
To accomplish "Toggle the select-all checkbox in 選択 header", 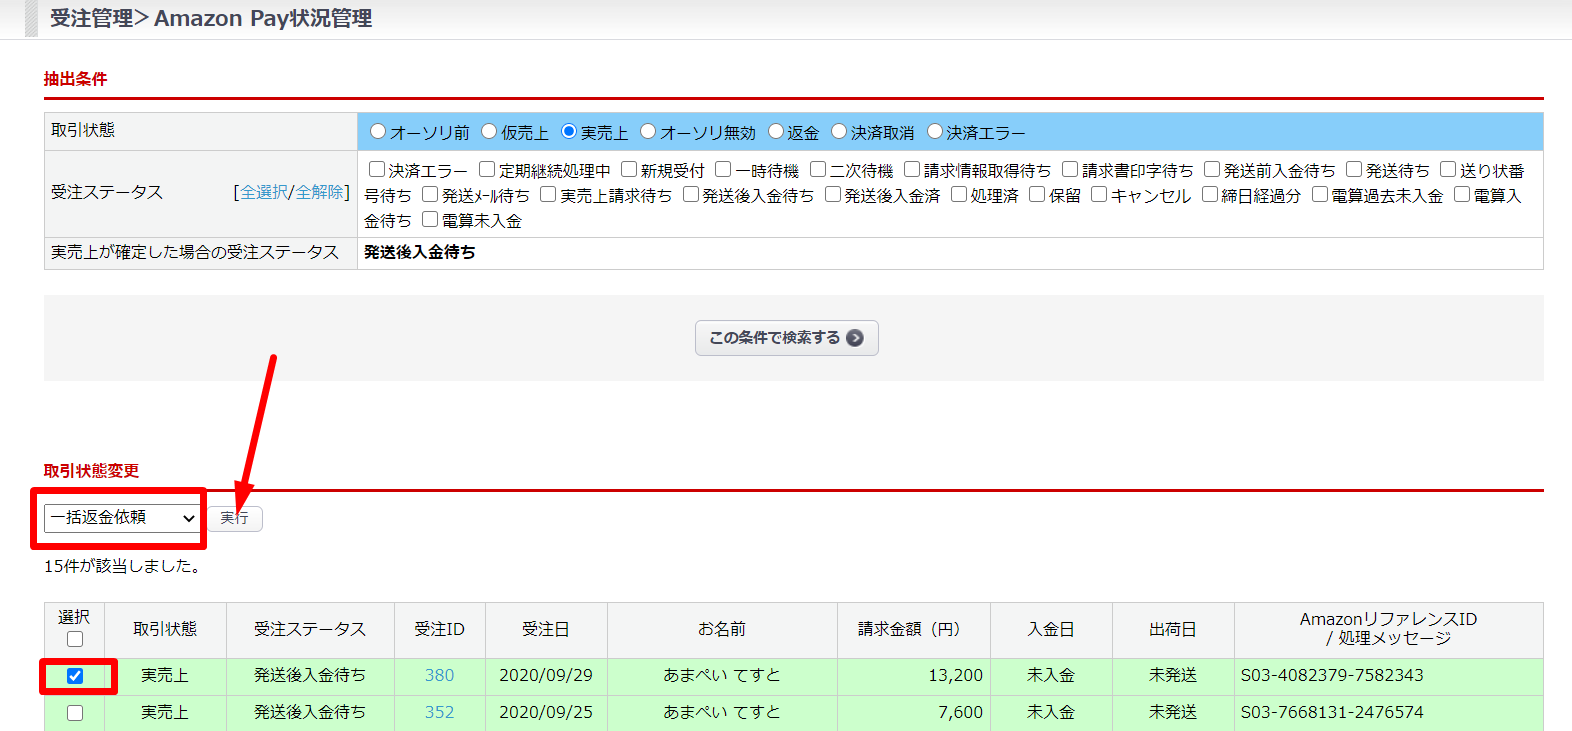I will coord(75,639).
